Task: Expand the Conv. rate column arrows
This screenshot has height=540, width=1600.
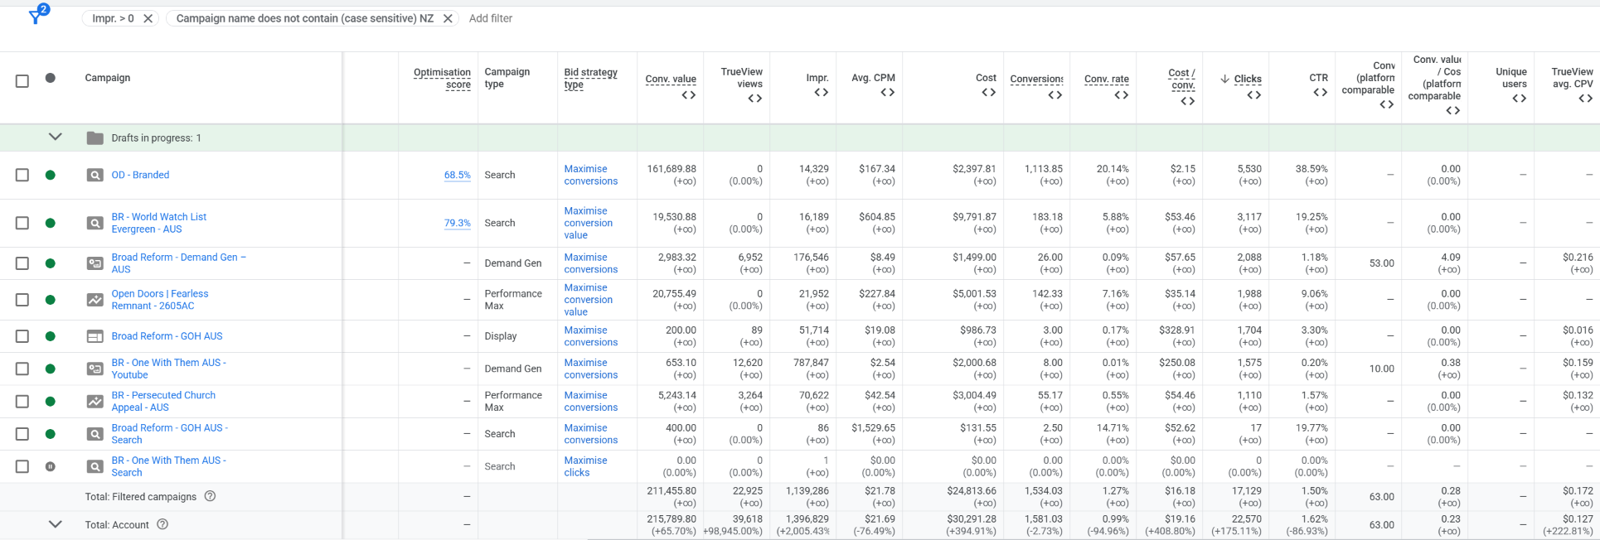Action: coord(1121,95)
